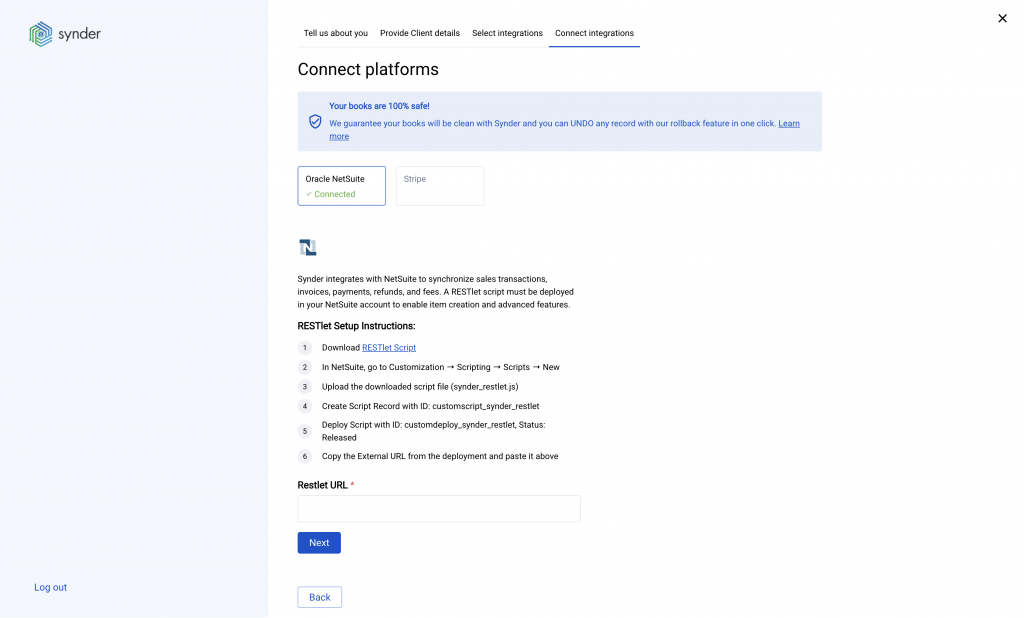Click step 1 number badge

tap(305, 348)
